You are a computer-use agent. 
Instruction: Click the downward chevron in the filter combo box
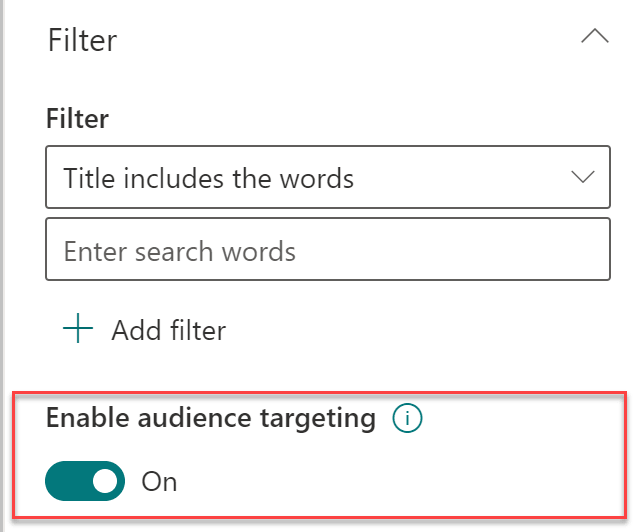pyautogui.click(x=582, y=178)
